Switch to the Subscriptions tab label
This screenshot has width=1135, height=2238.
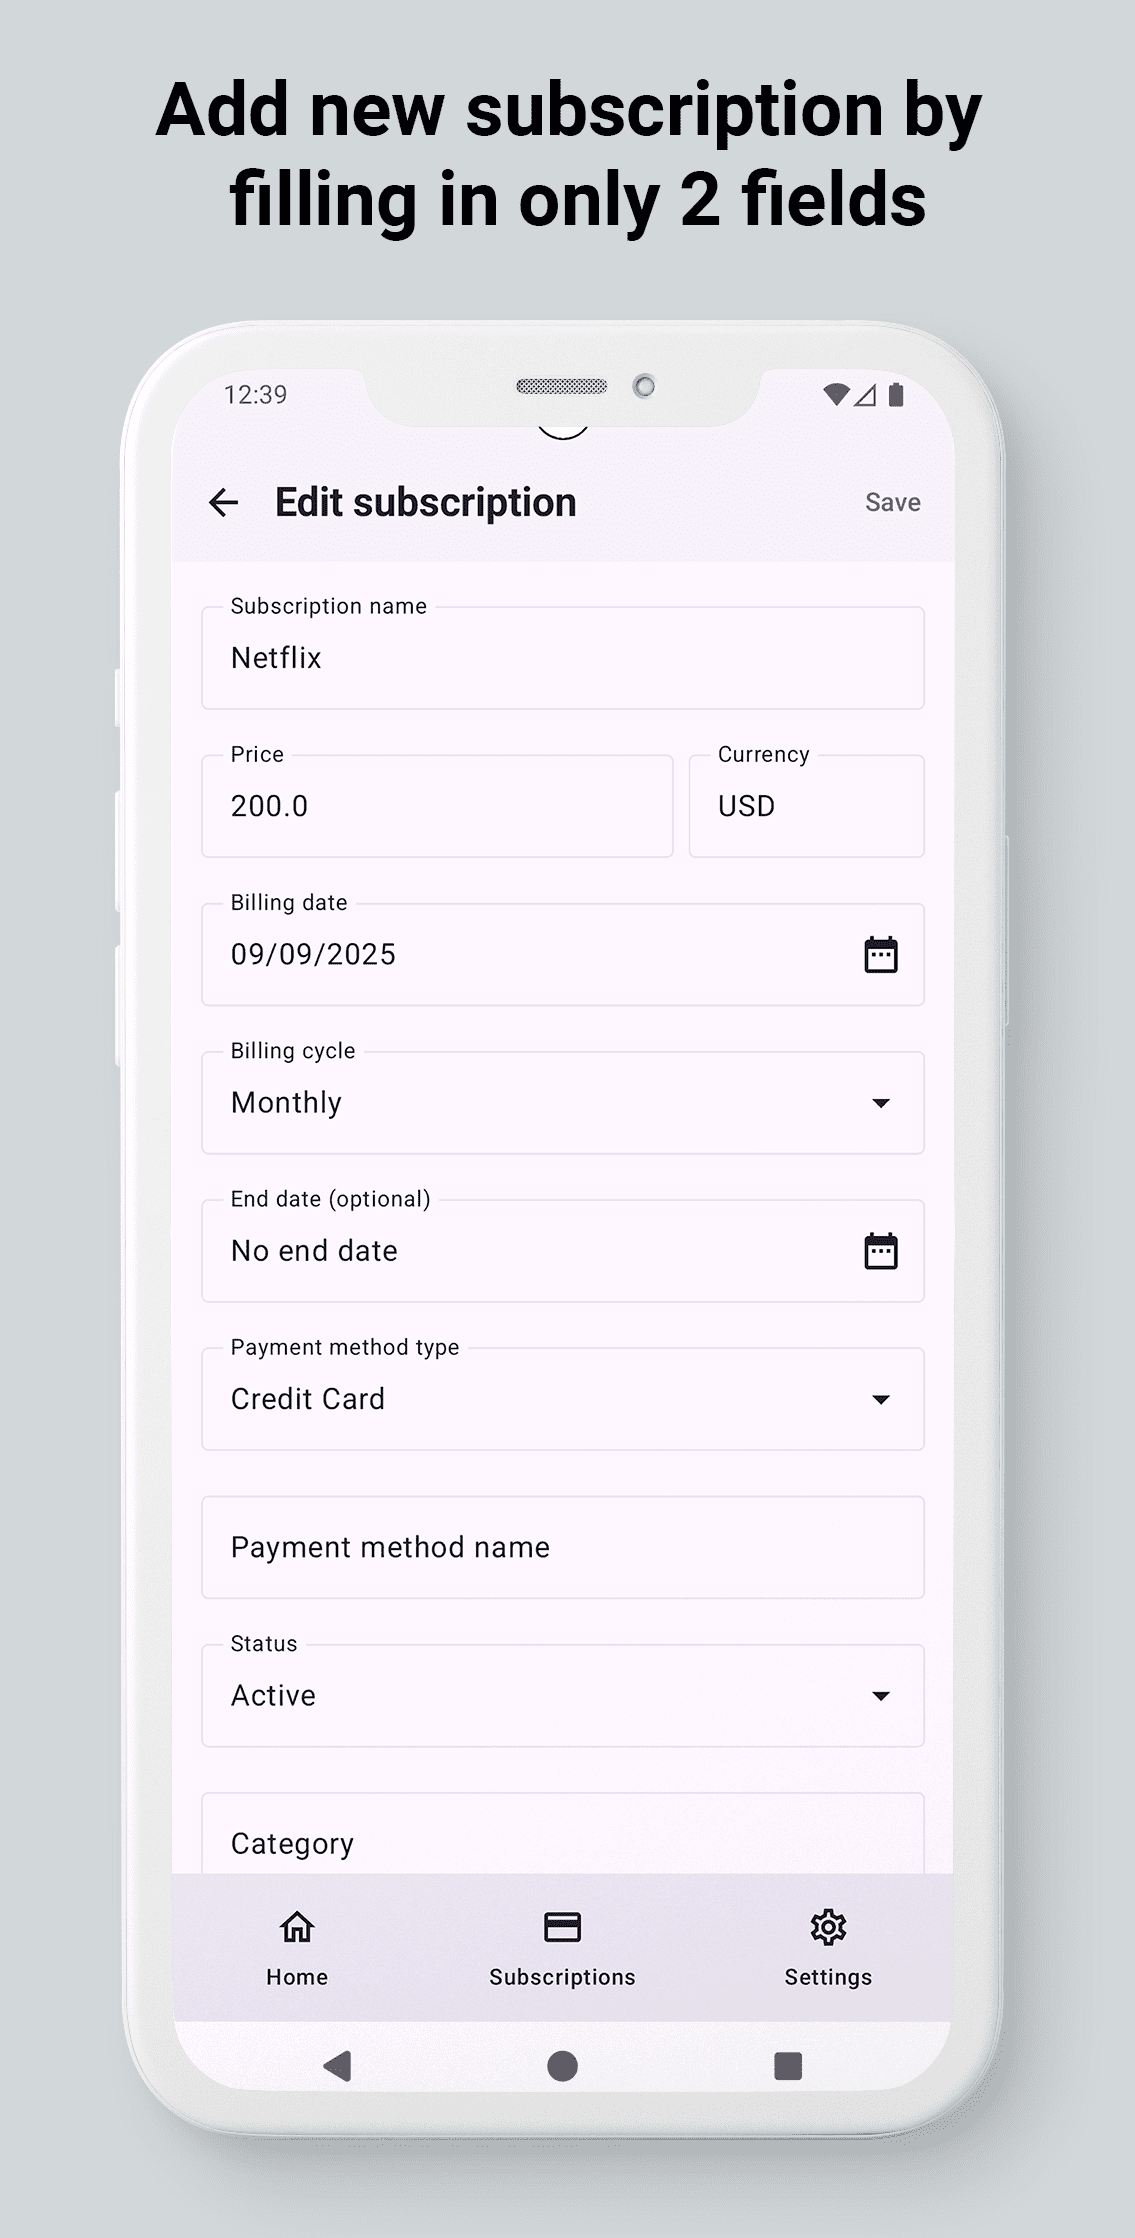[x=562, y=1977]
